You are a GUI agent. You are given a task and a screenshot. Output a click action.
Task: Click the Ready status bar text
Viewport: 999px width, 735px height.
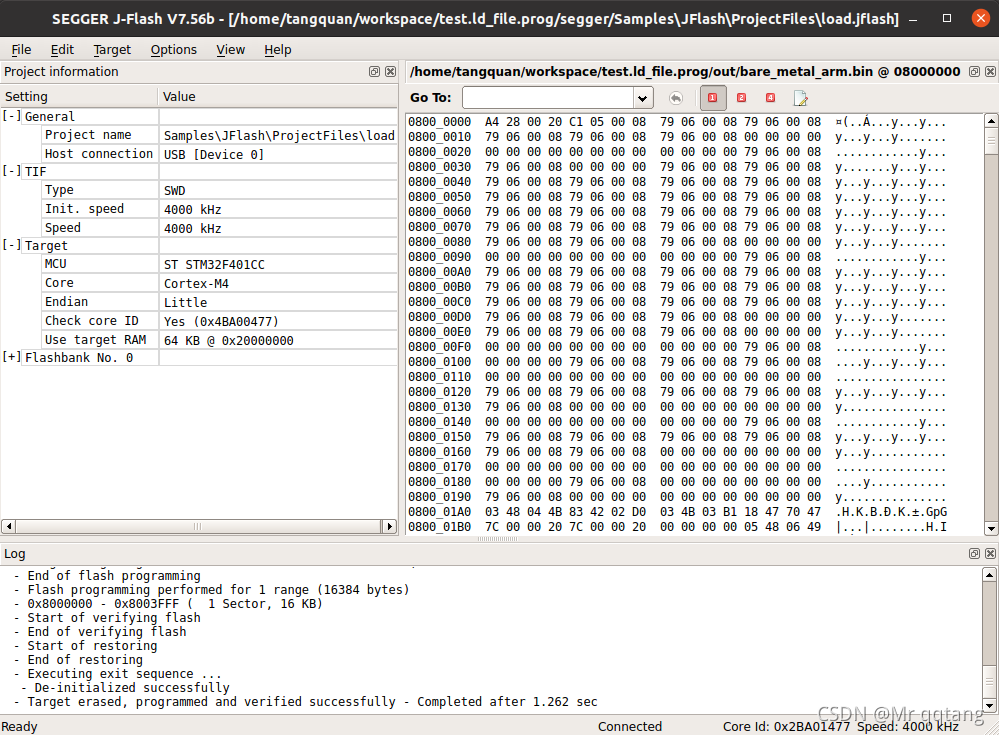coord(19,726)
